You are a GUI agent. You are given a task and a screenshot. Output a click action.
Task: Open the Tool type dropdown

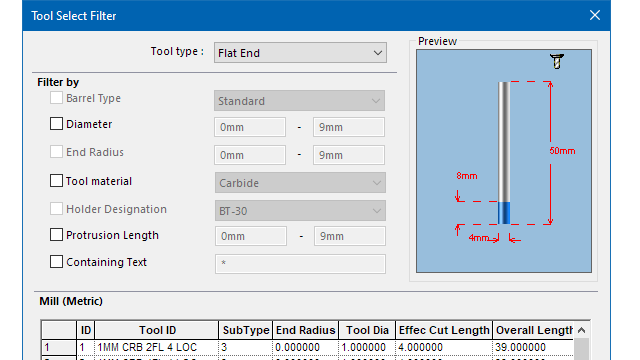300,53
